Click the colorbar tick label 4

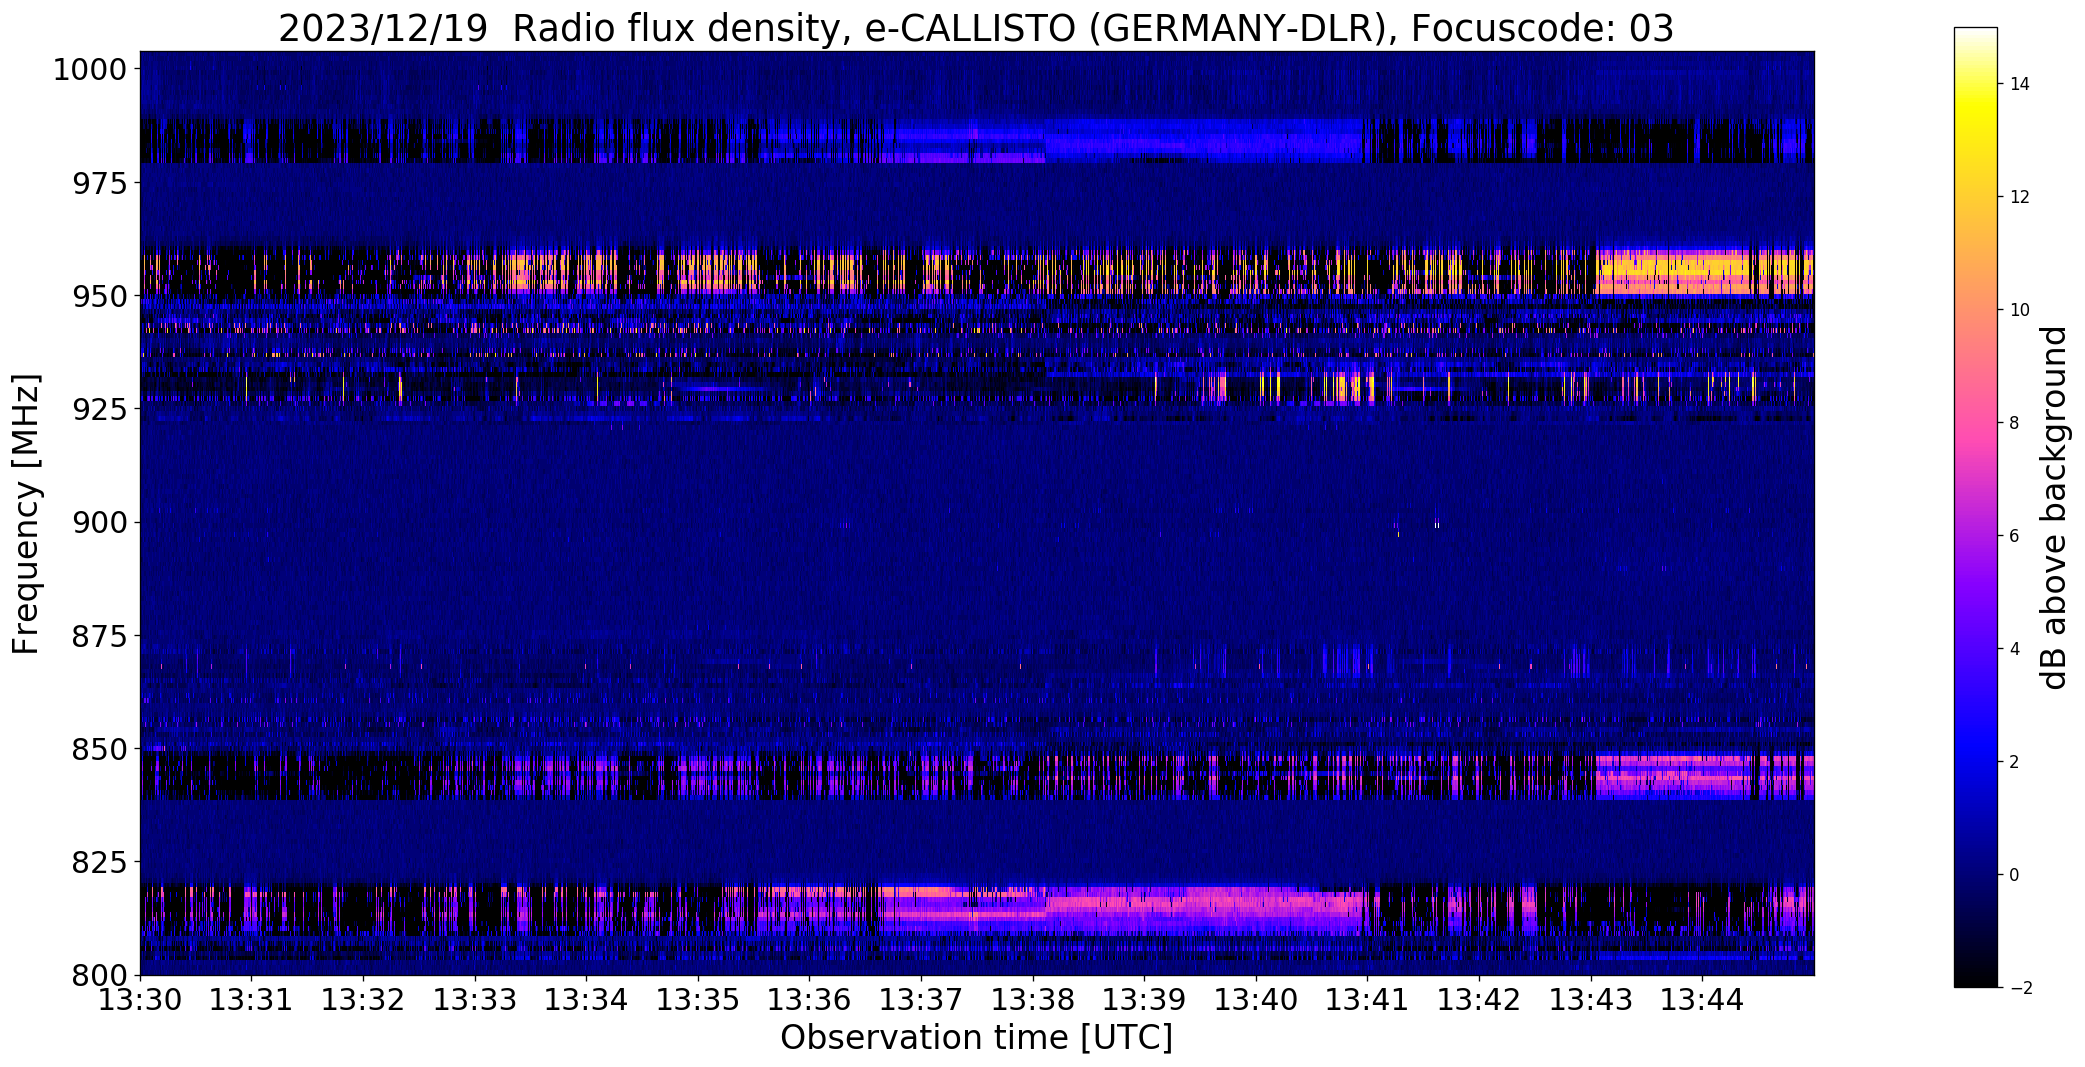tap(2014, 649)
